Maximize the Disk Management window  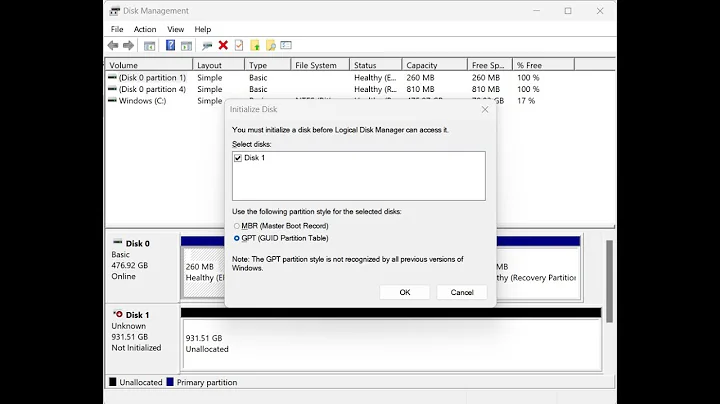pyautogui.click(x=568, y=11)
